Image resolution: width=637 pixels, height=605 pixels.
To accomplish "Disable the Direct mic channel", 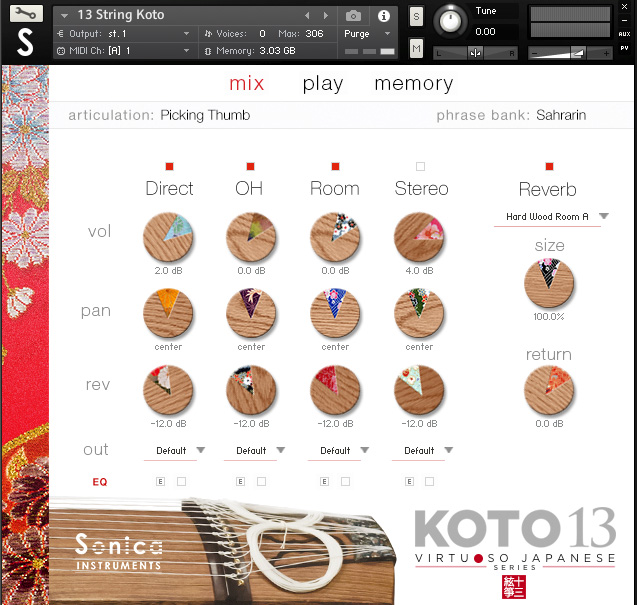I will 169,166.
